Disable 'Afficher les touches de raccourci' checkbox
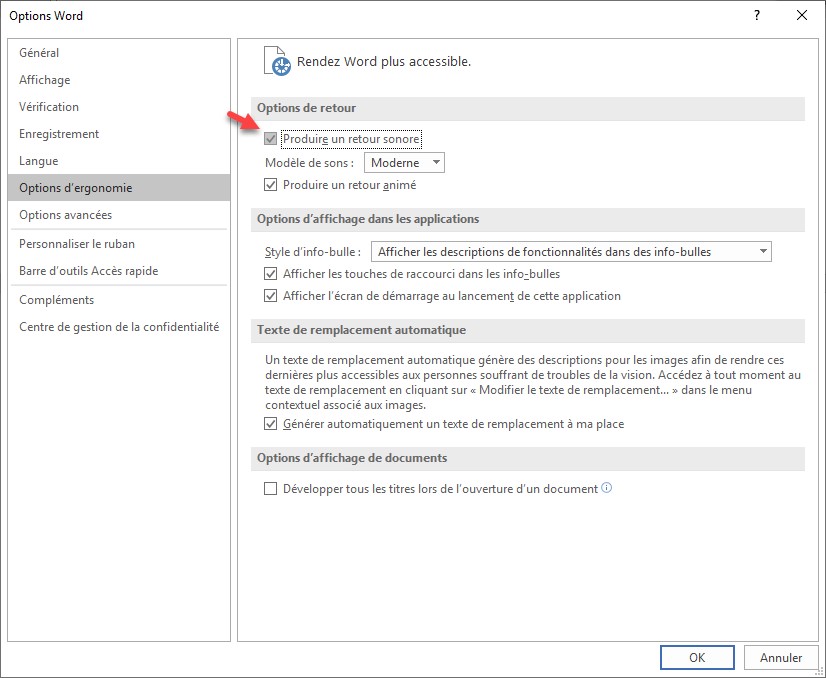The image size is (826, 678). coord(270,274)
